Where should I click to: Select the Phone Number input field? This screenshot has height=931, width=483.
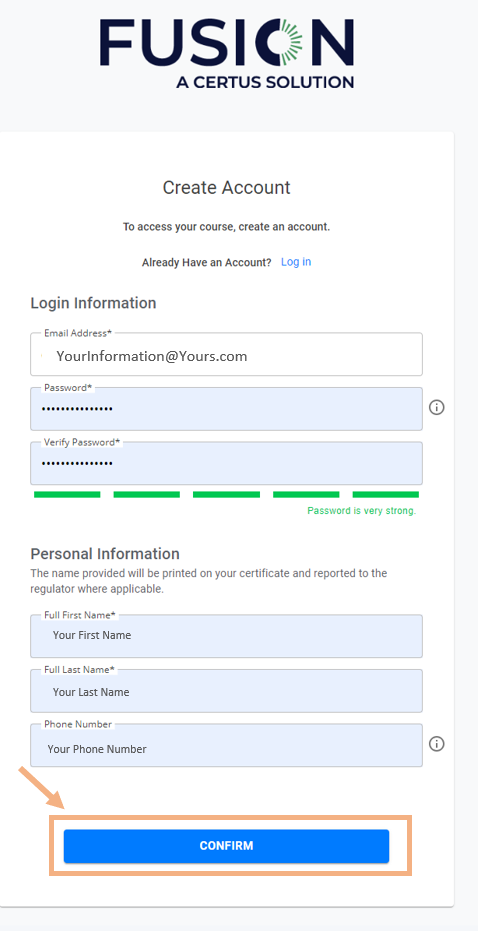[x=226, y=745]
